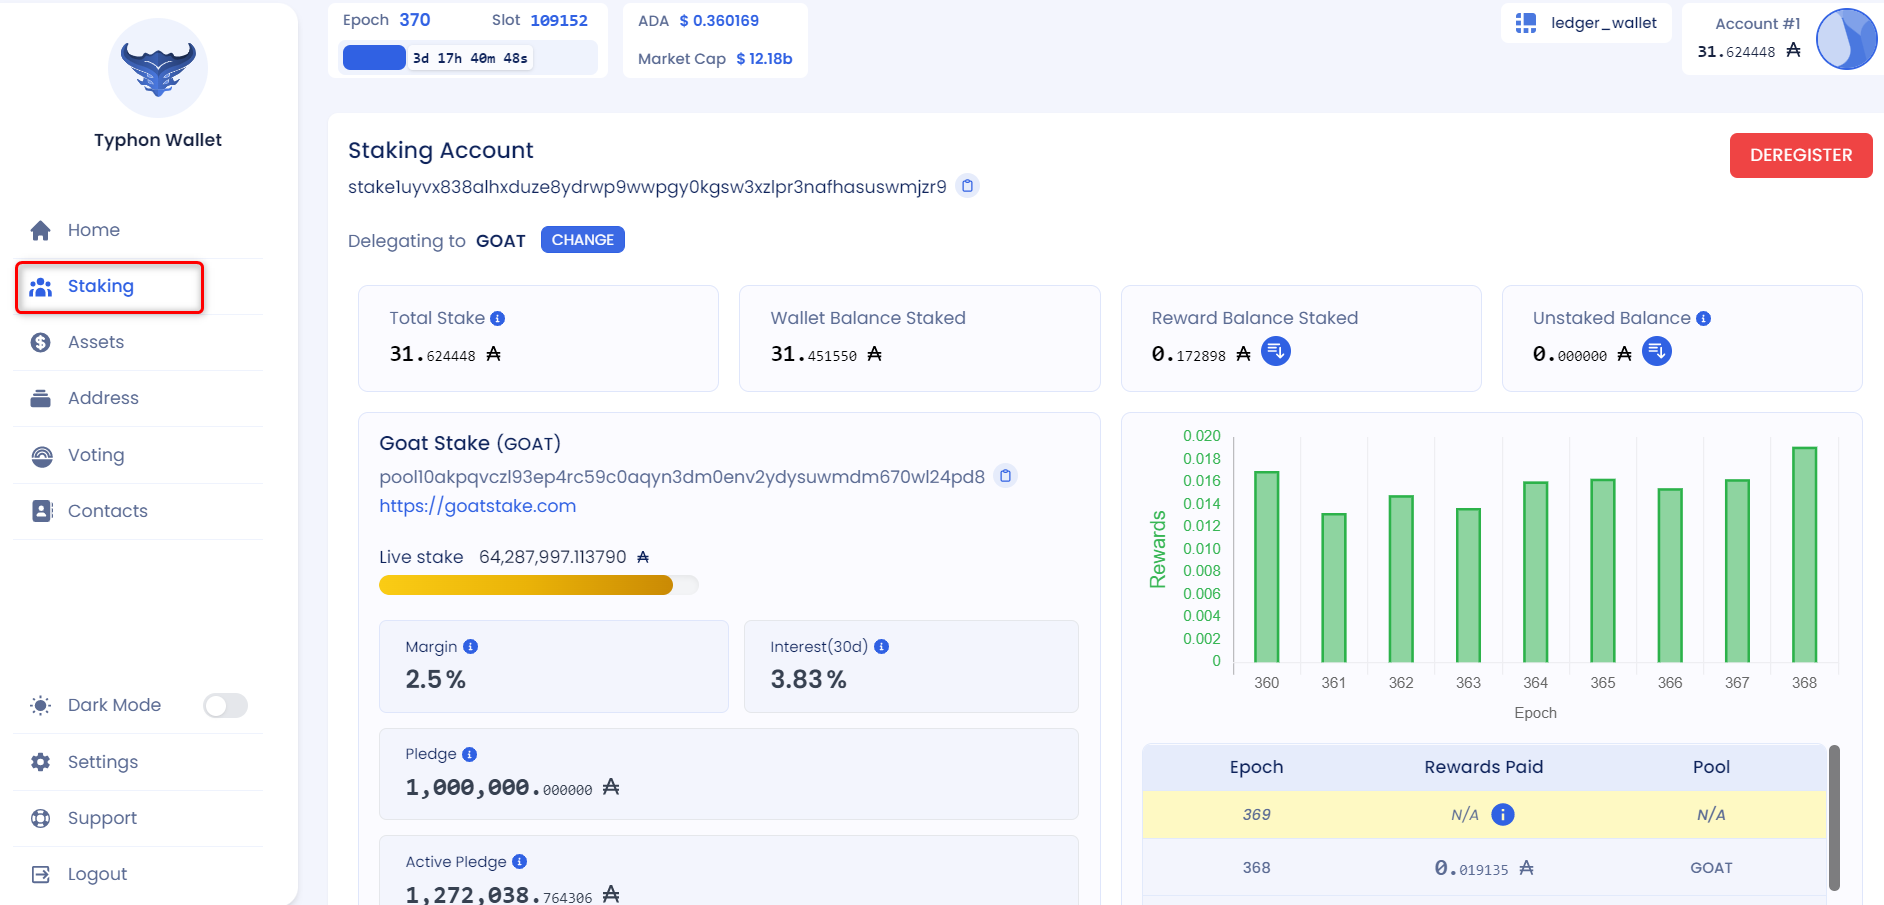Open the Voting menu item
Viewport: 1884px width, 905px height.
[138, 455]
